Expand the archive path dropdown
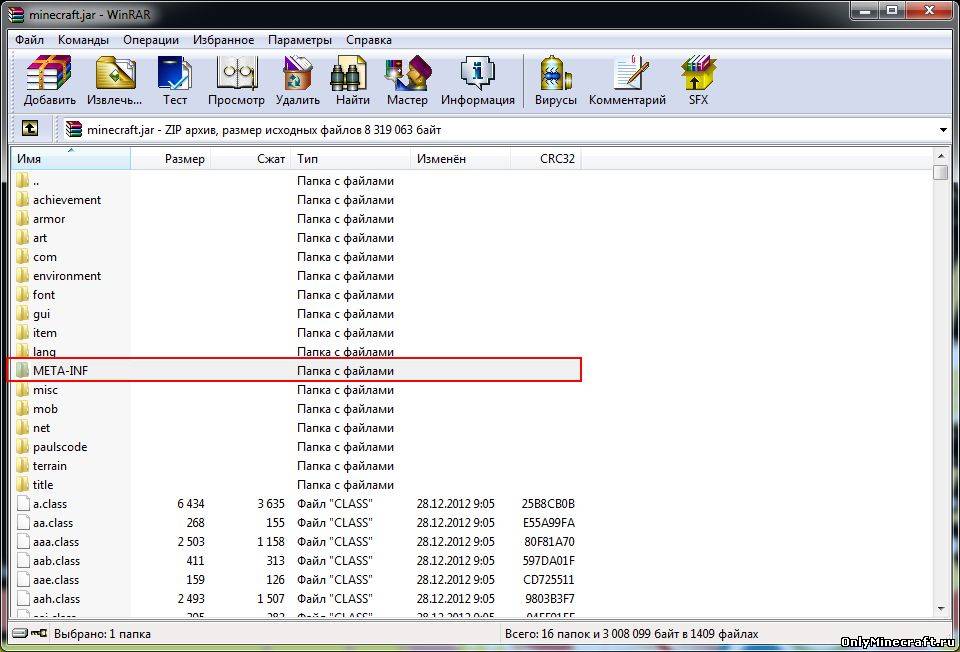The image size is (960, 652). (x=943, y=130)
